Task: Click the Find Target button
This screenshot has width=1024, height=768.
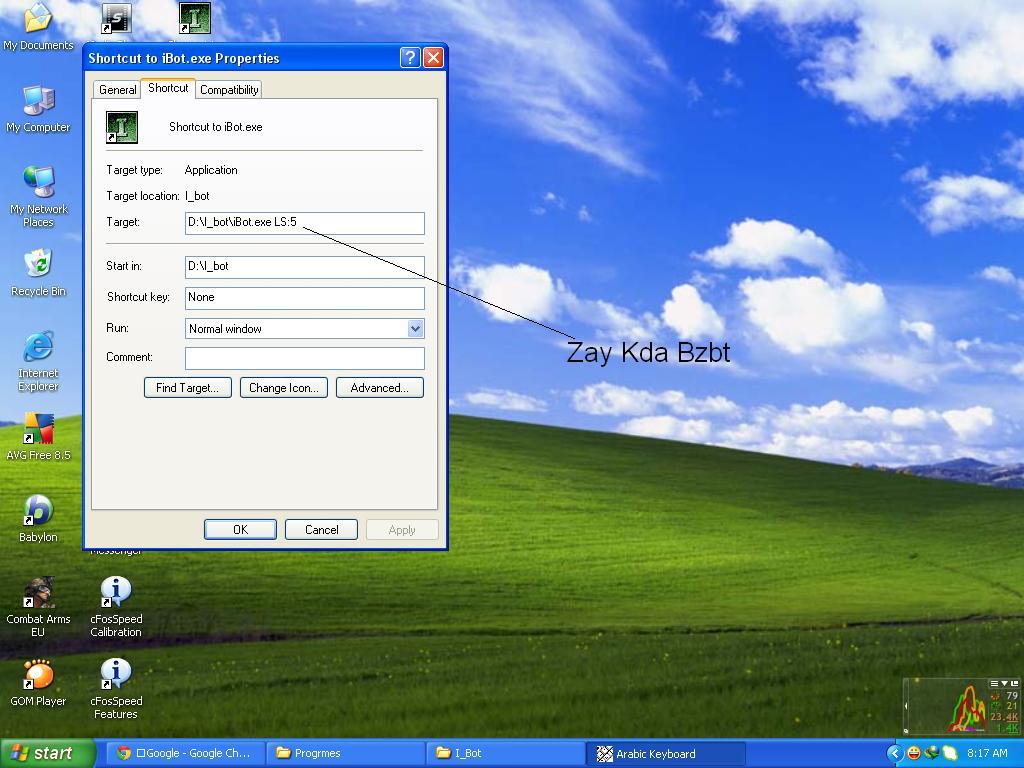Action: 187,387
